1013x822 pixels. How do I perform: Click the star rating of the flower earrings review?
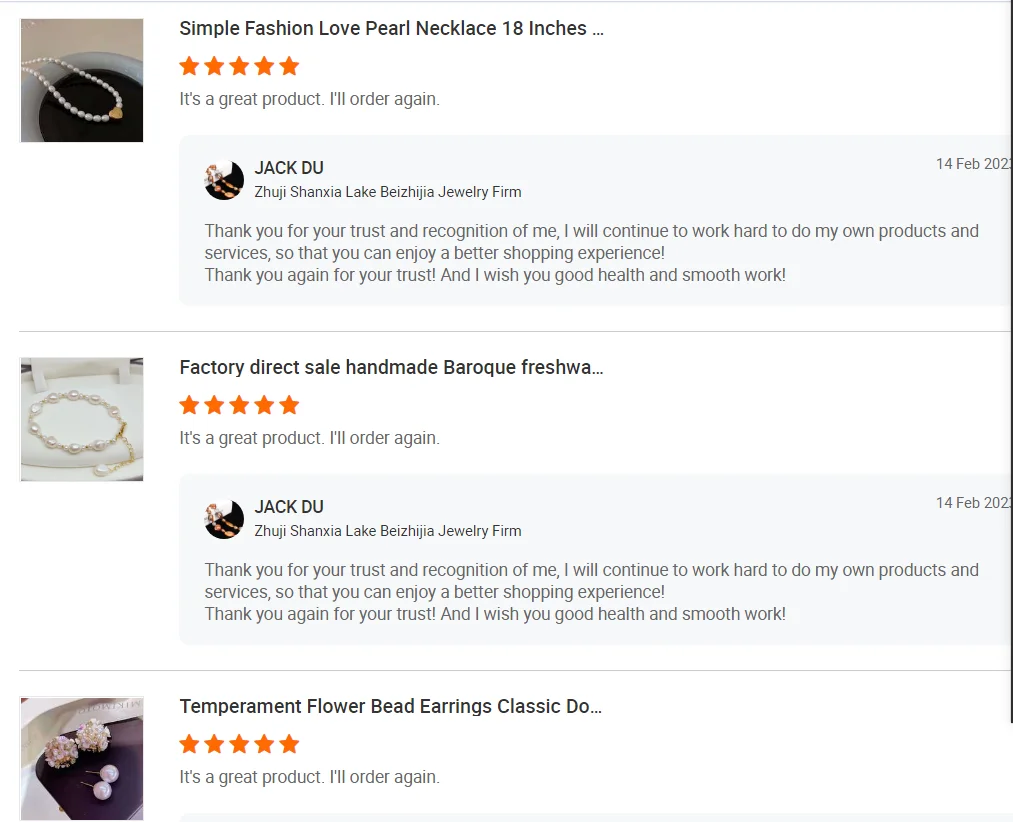[x=239, y=744]
